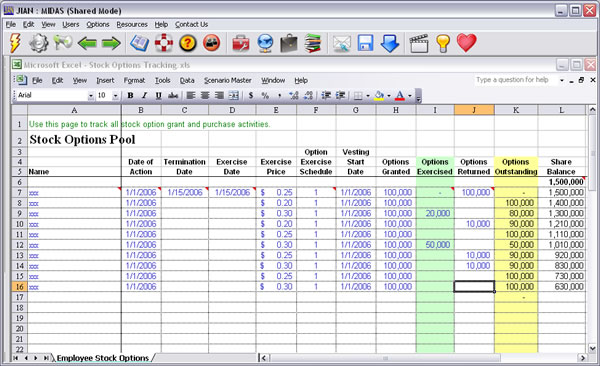Click the stacked books icon

(x=313, y=43)
